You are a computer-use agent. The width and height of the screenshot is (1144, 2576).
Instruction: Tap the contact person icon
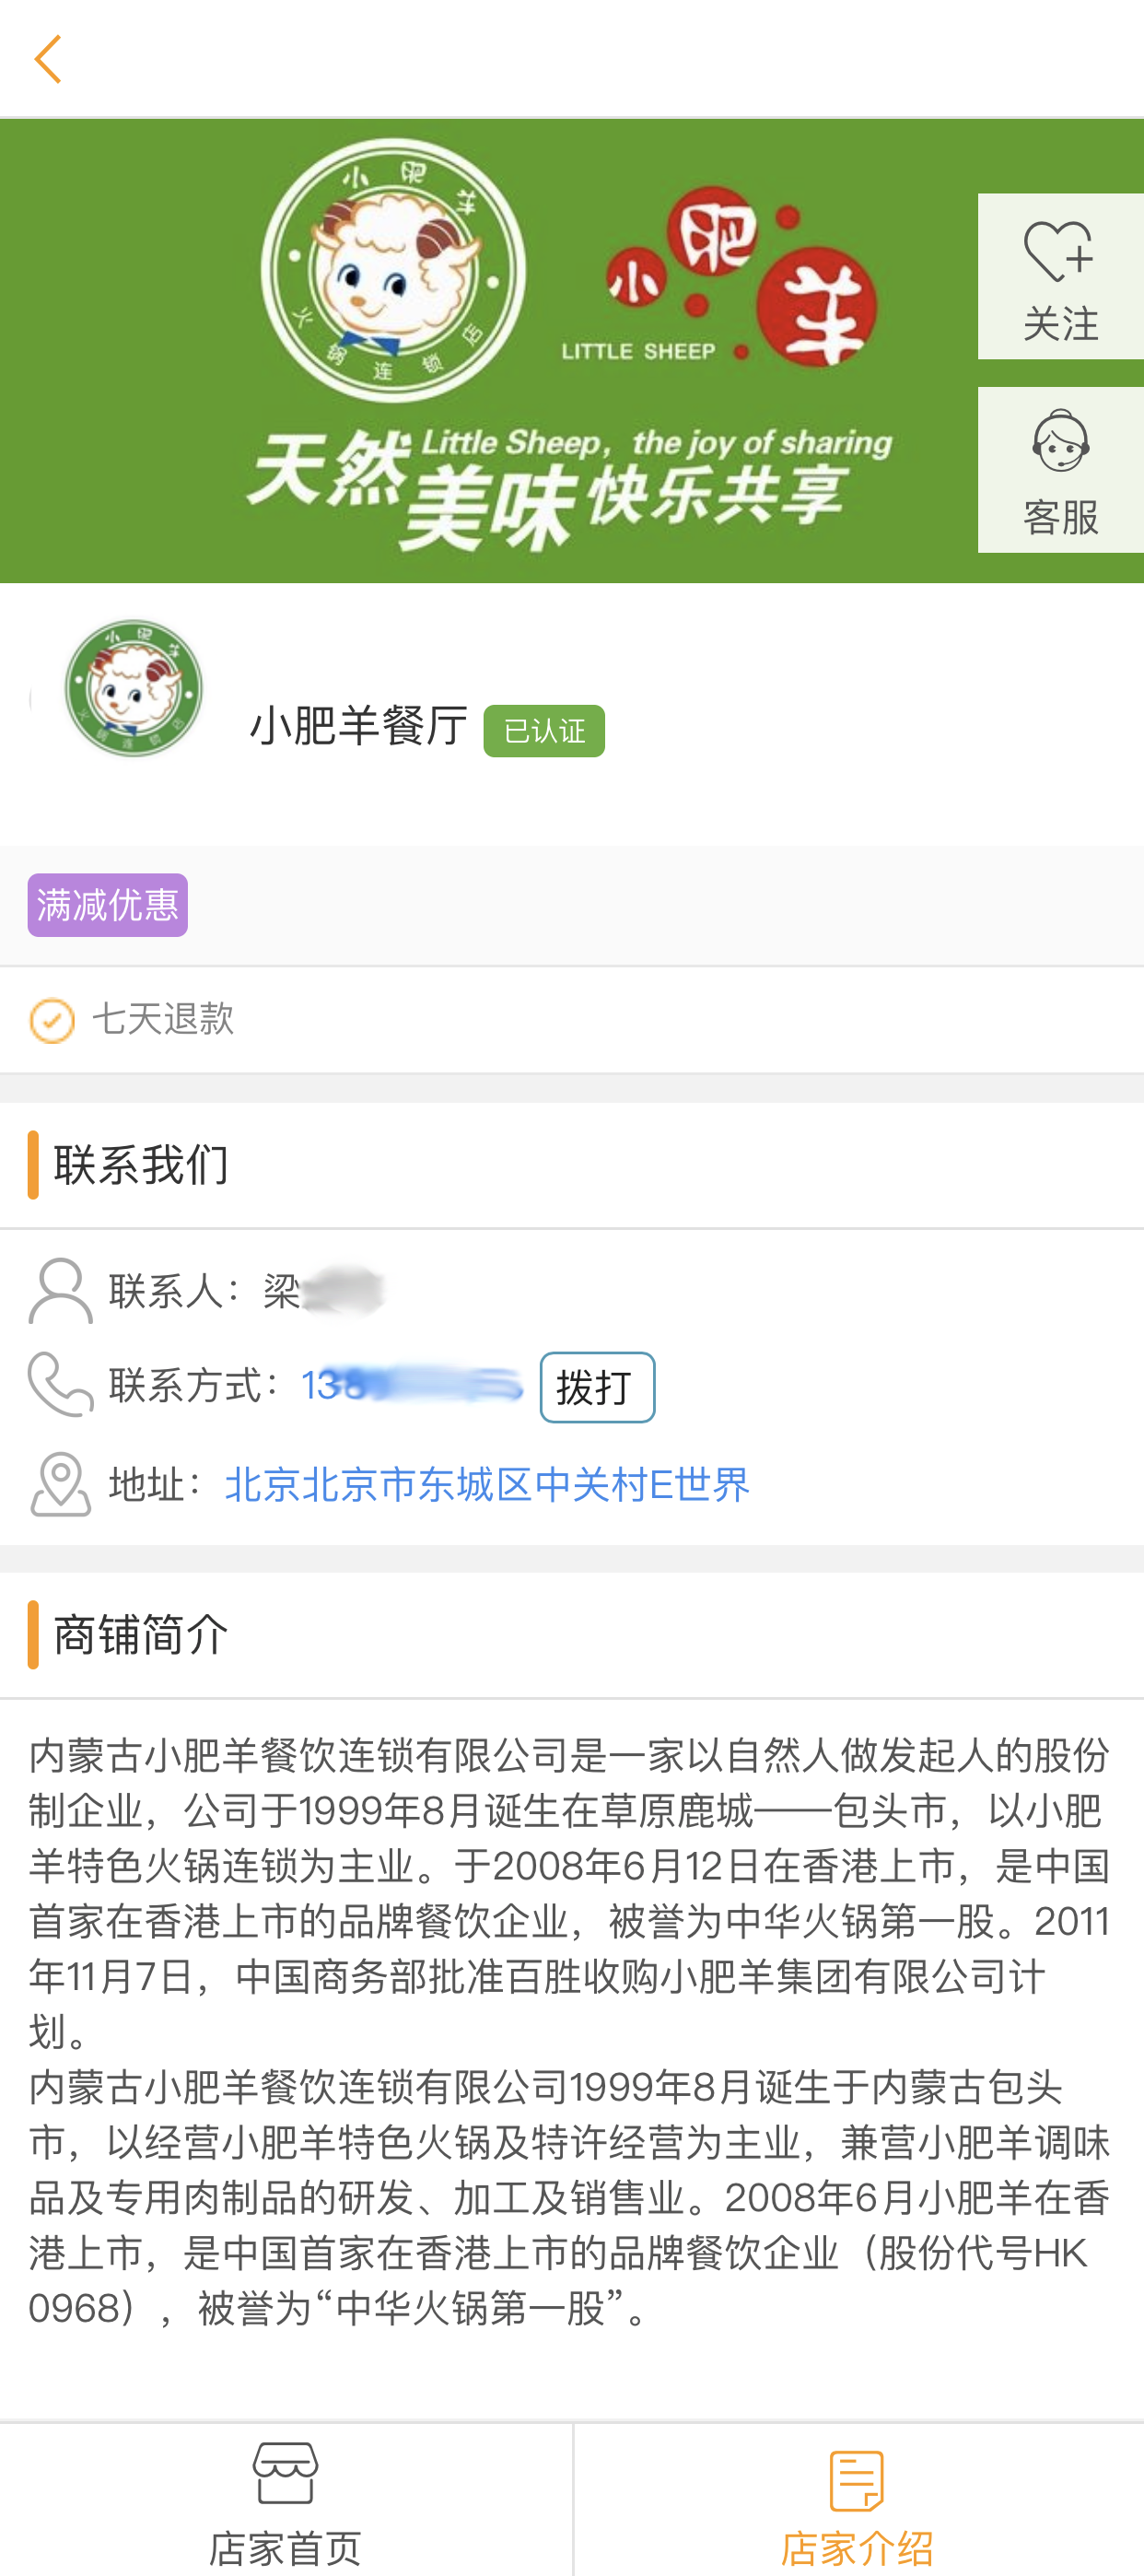point(60,1290)
